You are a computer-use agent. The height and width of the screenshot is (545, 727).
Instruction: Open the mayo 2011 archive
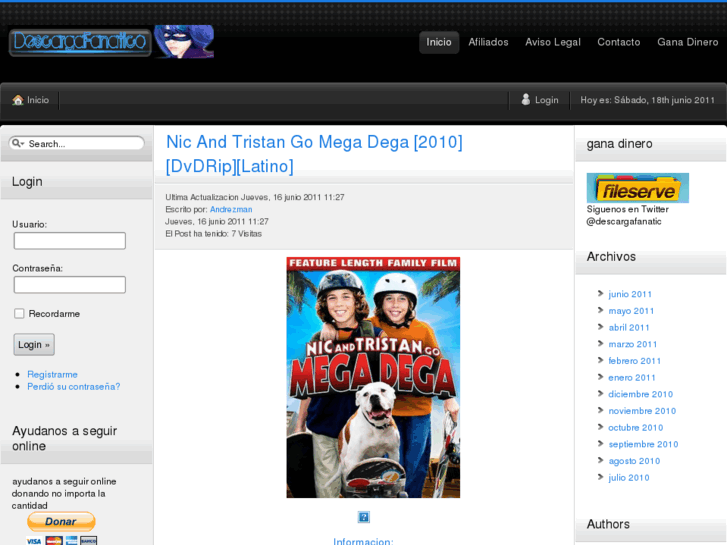(631, 311)
